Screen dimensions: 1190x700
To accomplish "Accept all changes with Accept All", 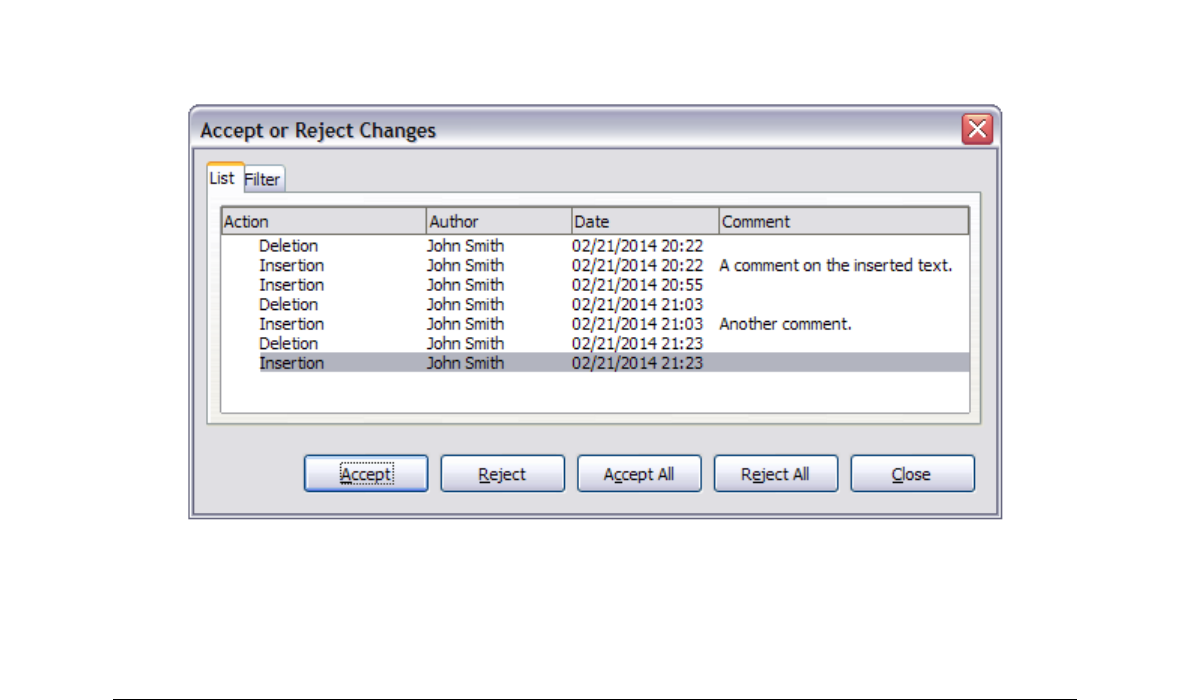I will (x=639, y=474).
